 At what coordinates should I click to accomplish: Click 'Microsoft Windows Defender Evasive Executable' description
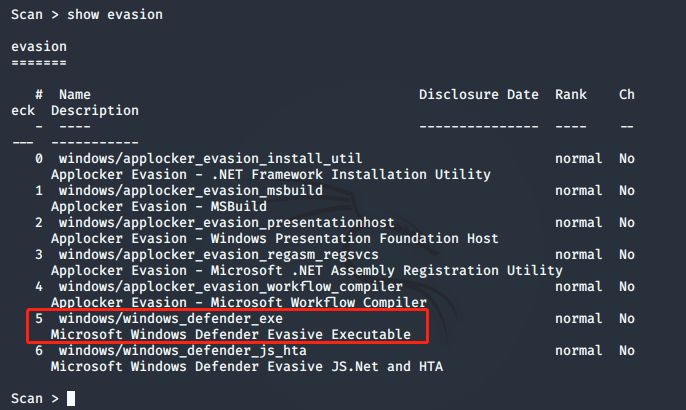click(231, 334)
